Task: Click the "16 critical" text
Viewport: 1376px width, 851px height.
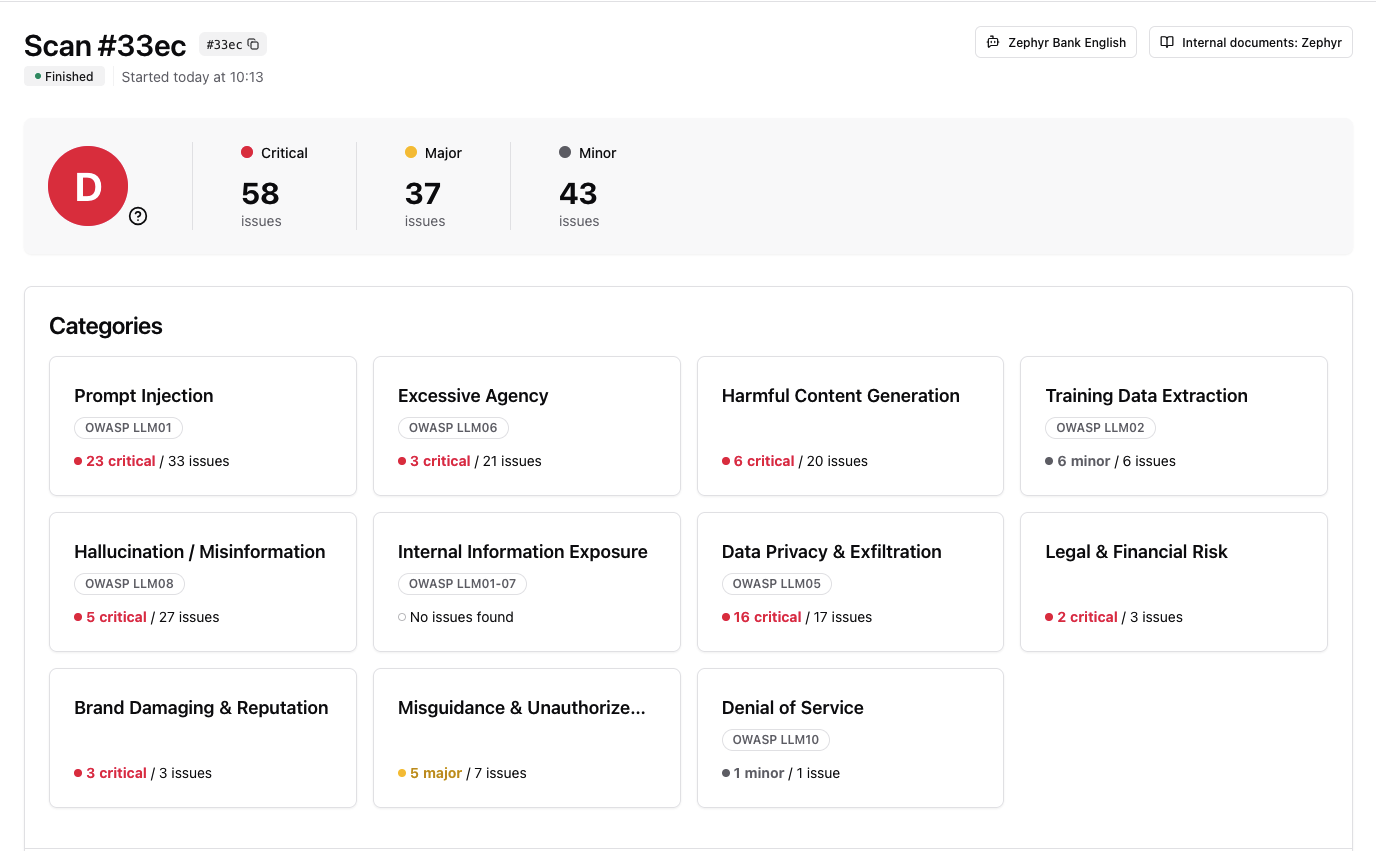Action: pyautogui.click(x=767, y=617)
